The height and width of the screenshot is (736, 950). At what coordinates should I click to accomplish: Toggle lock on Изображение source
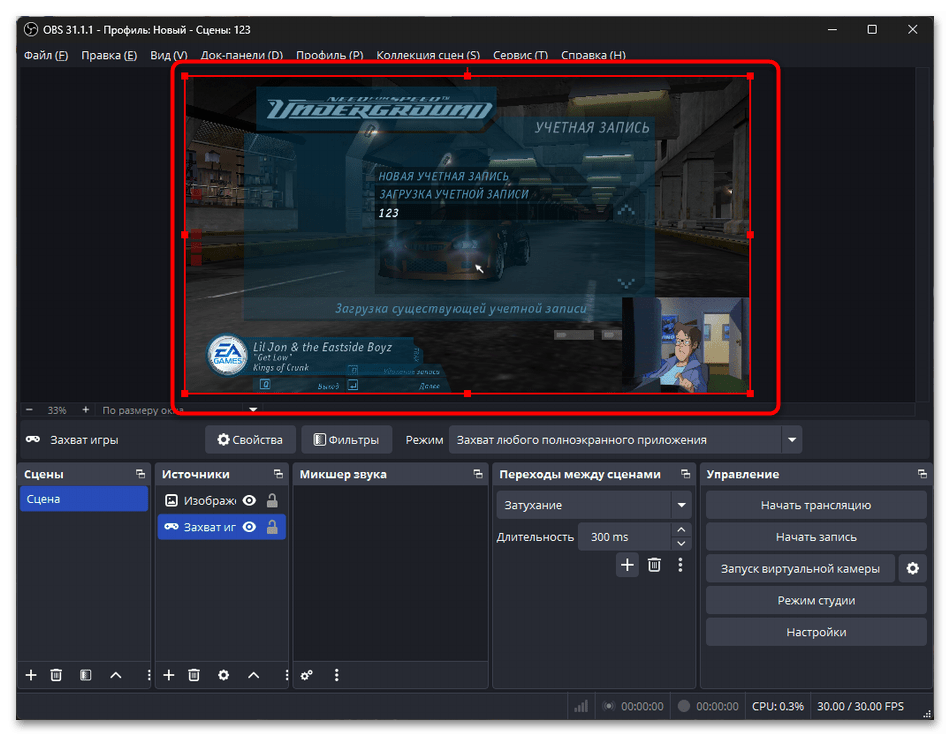(272, 500)
